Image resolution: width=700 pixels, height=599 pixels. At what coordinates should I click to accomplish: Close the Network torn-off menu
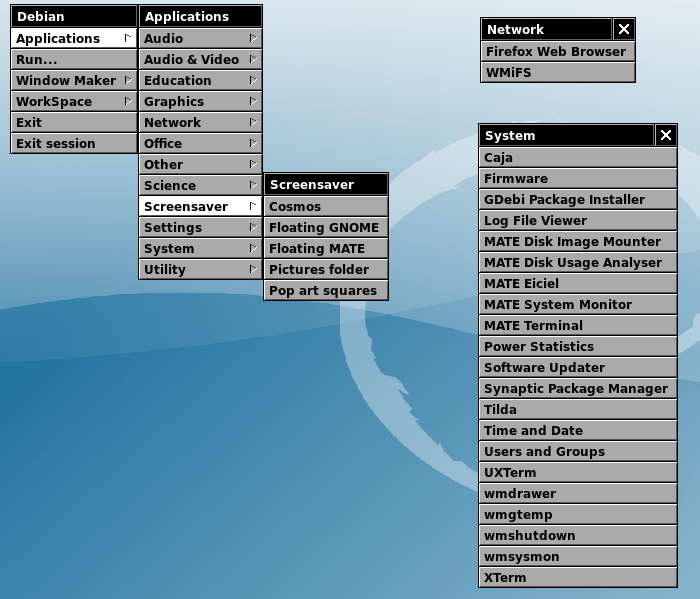pyautogui.click(x=624, y=29)
